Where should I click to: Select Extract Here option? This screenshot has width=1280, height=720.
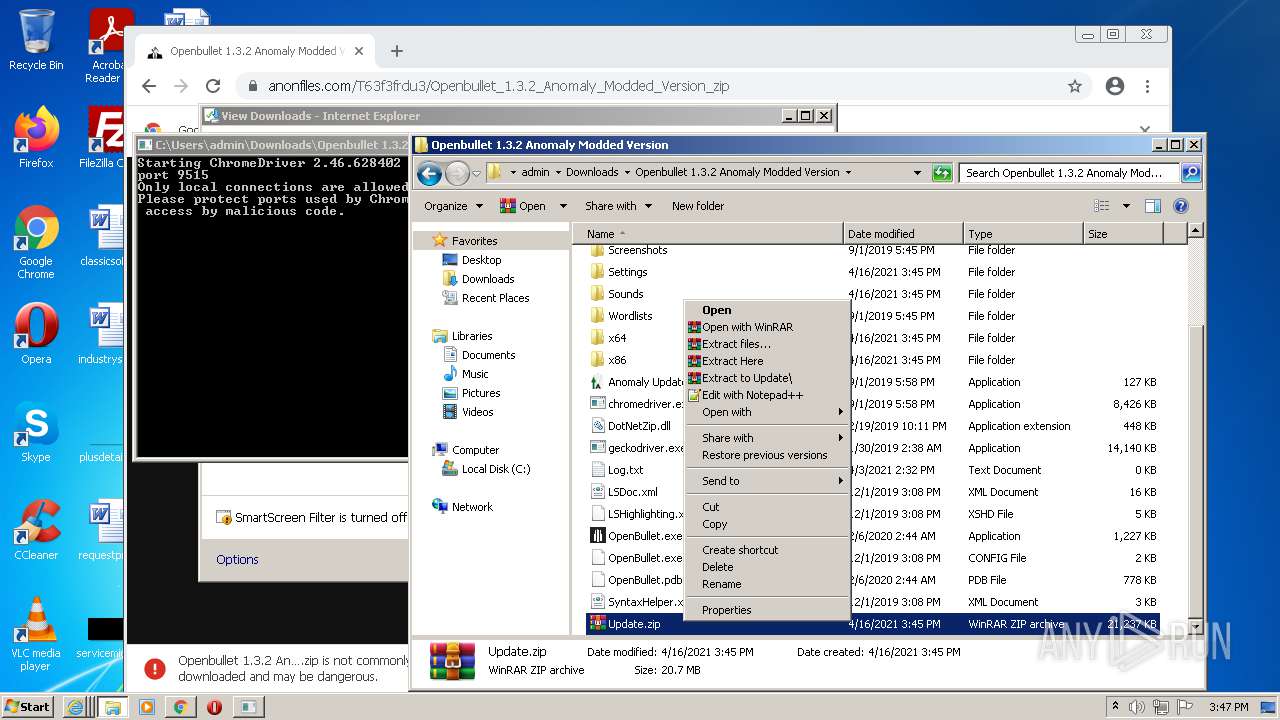click(x=732, y=361)
